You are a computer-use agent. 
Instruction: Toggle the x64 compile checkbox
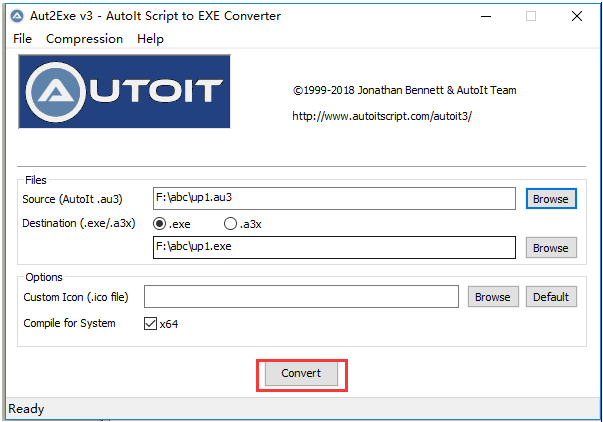150,324
